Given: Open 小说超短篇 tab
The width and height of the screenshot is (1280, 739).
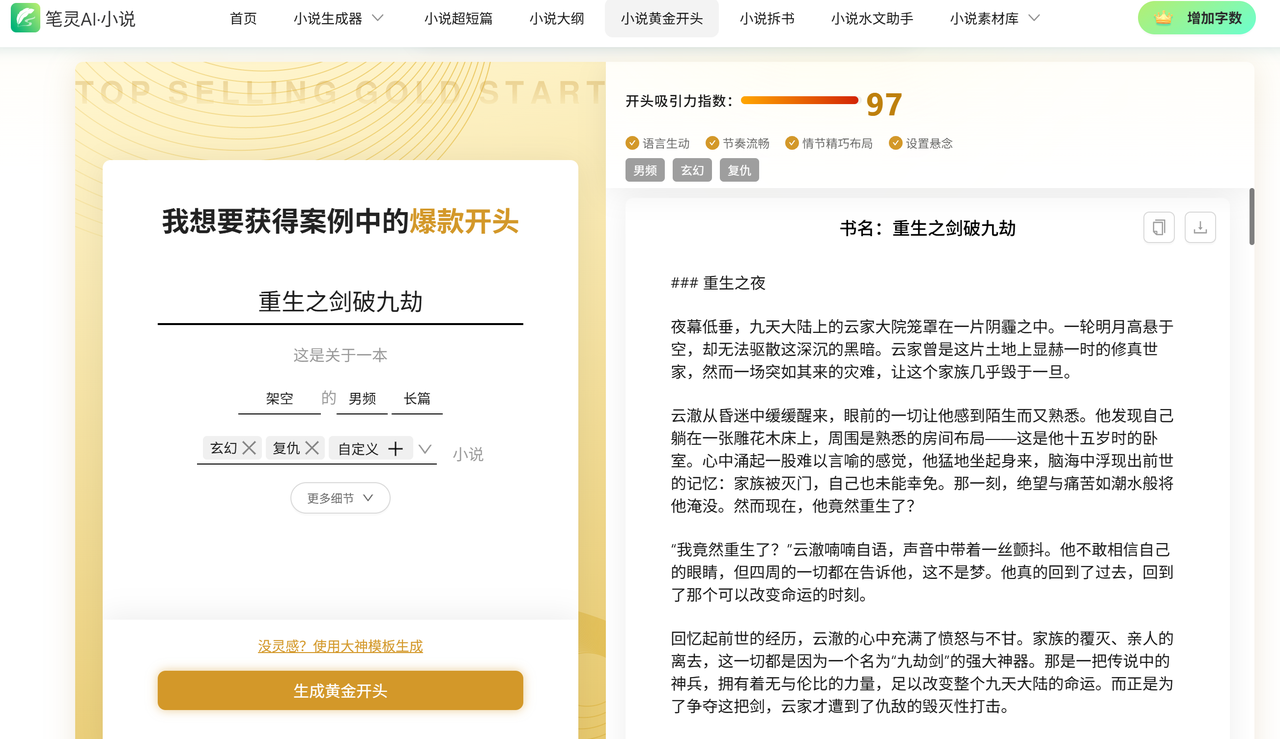Looking at the screenshot, I should point(458,18).
